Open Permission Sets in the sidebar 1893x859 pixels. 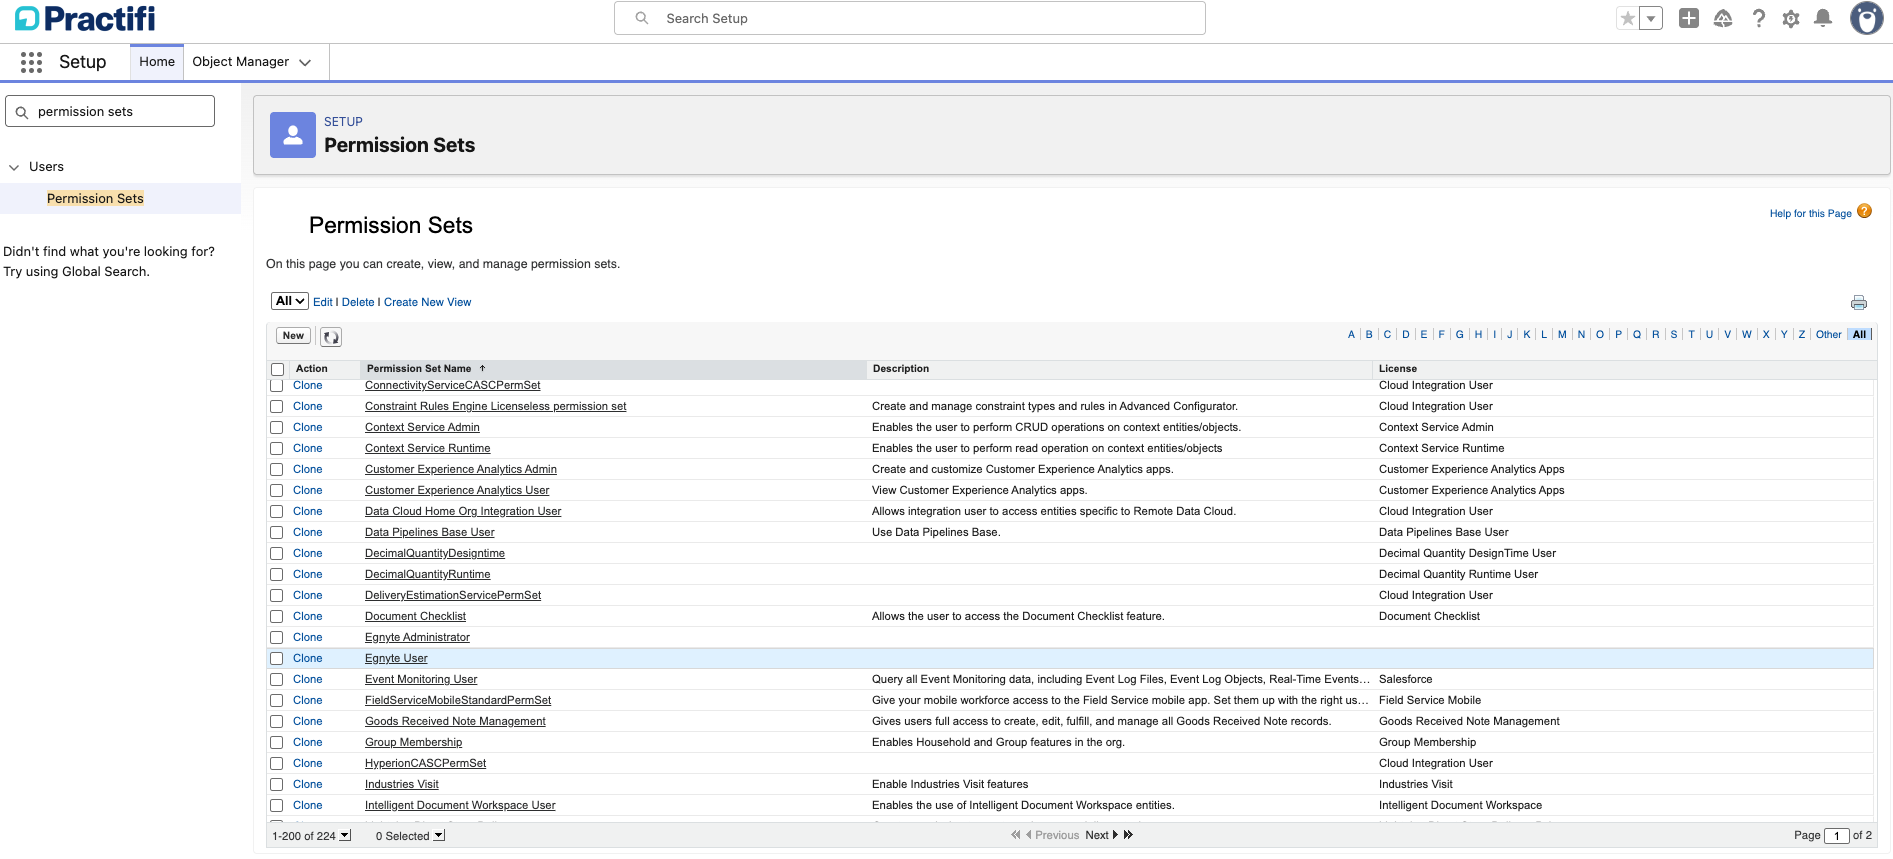tap(95, 198)
